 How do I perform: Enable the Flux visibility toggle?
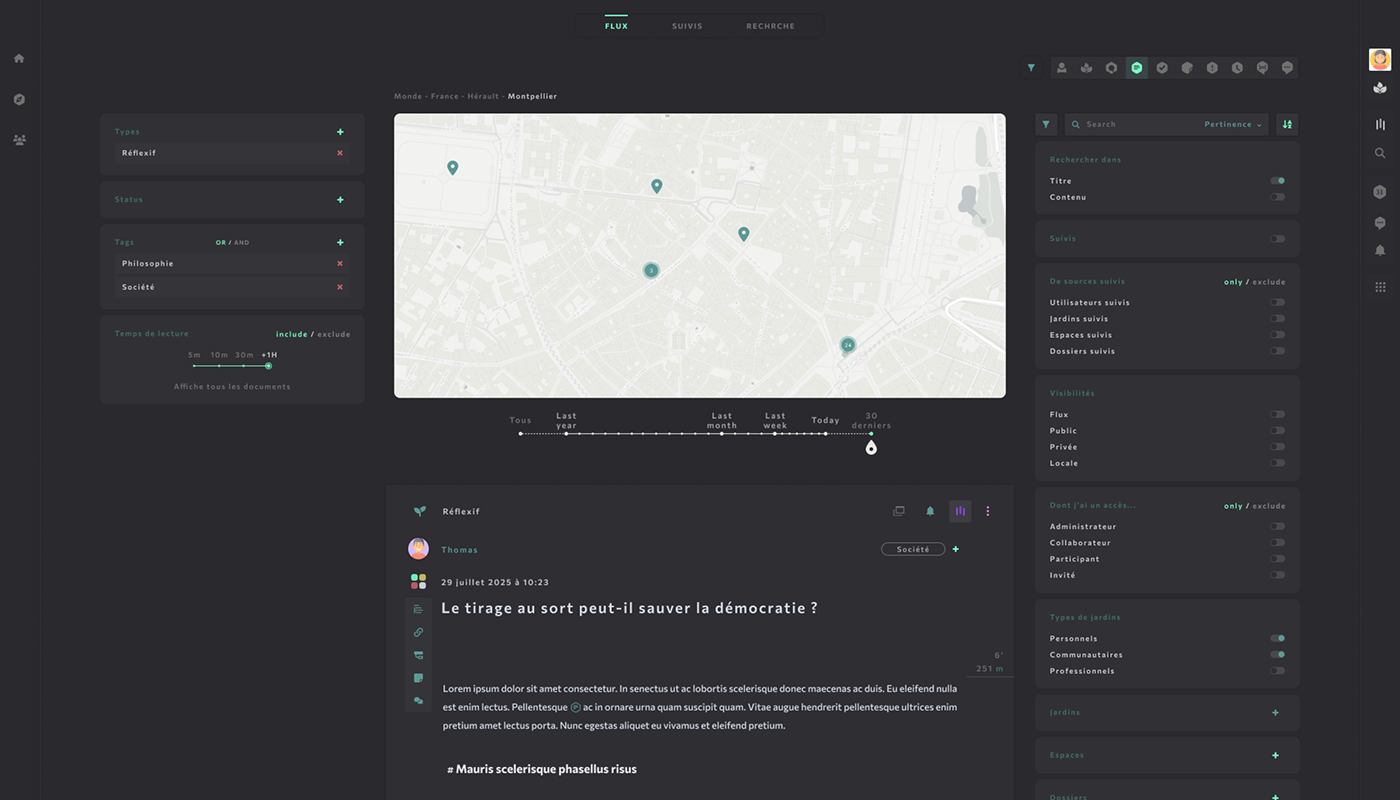click(x=1277, y=413)
